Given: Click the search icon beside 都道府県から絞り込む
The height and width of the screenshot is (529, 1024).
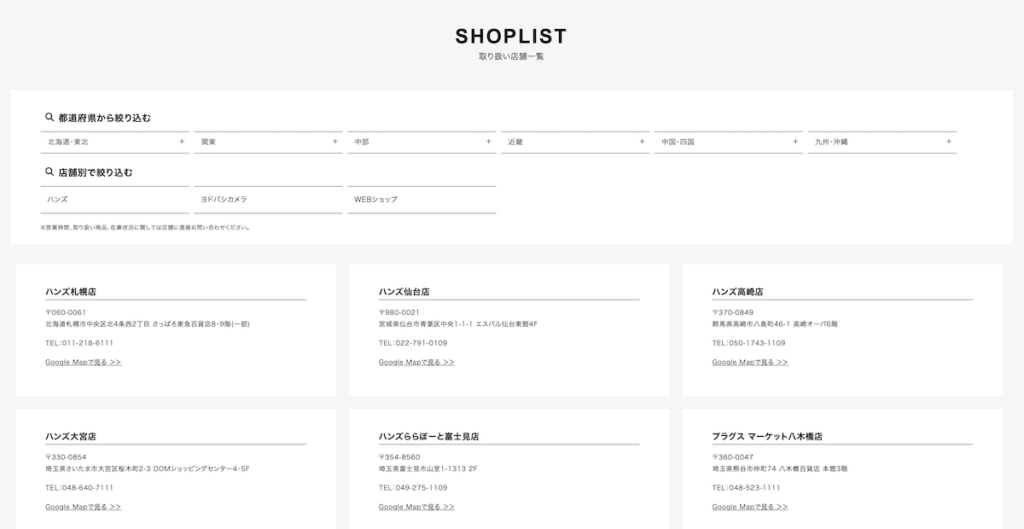Looking at the screenshot, I should [x=49, y=118].
